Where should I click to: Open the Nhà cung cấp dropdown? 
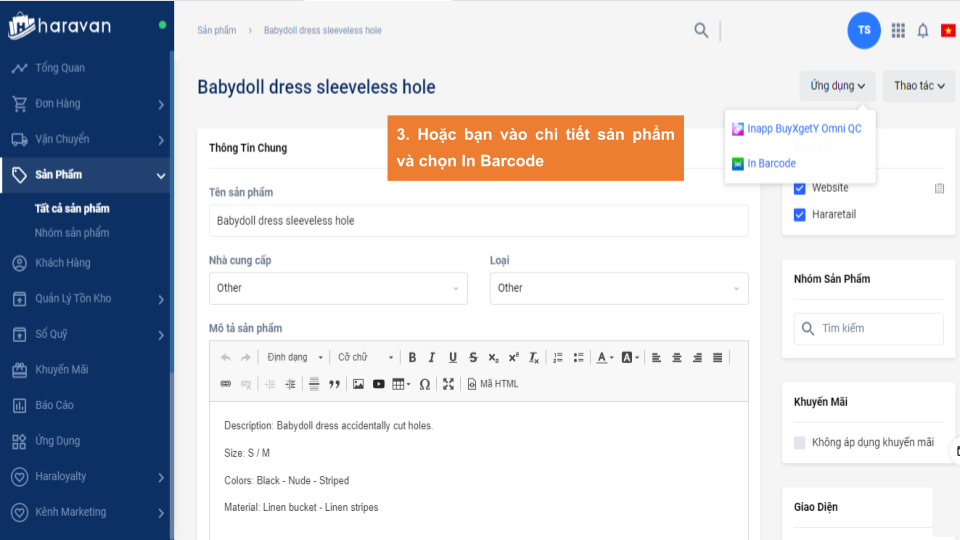(338, 288)
